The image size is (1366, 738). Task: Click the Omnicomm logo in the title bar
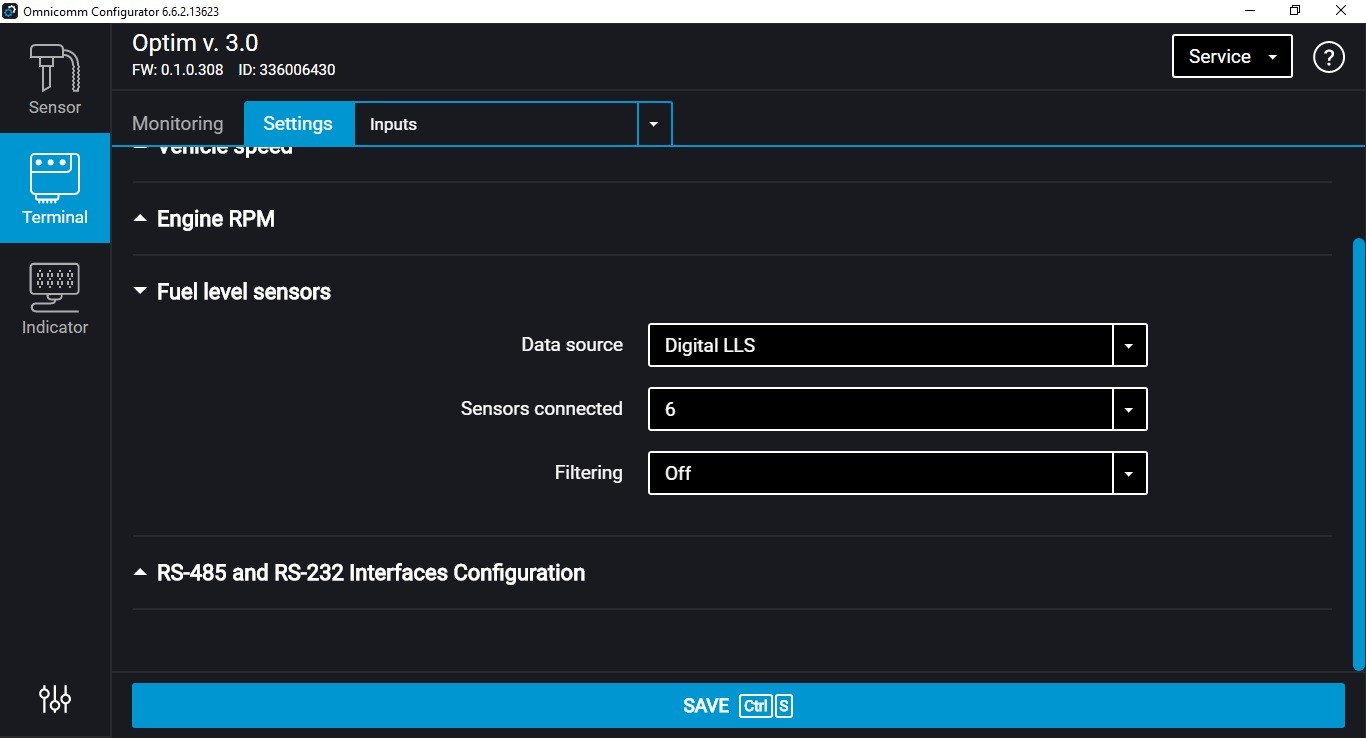tap(10, 11)
